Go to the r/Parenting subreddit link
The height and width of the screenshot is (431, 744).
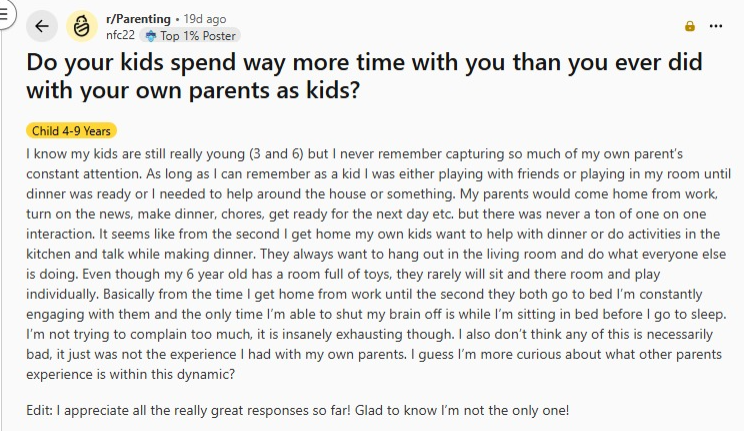[x=136, y=19]
